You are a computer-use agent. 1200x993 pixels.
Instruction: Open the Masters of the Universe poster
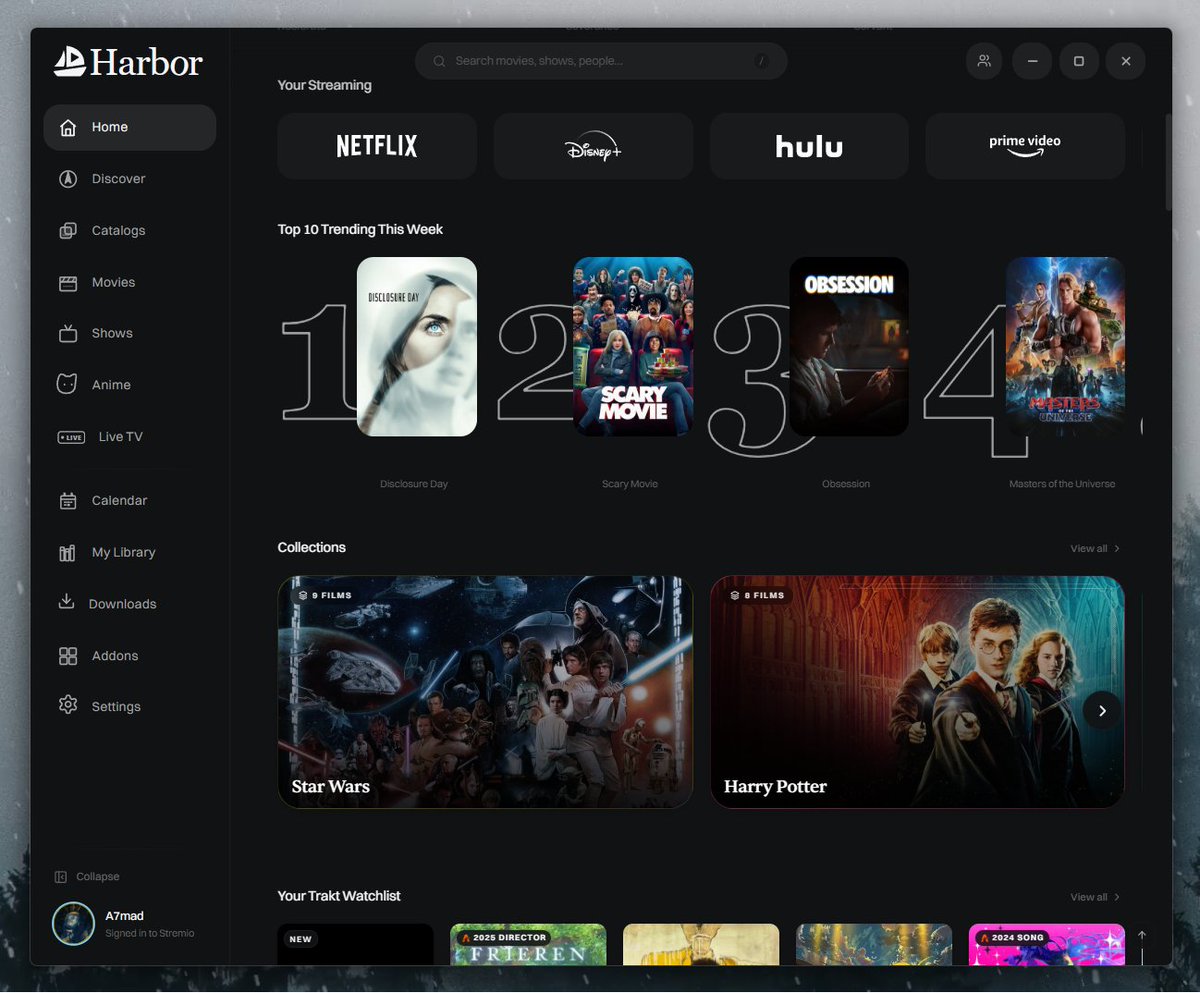point(1065,347)
